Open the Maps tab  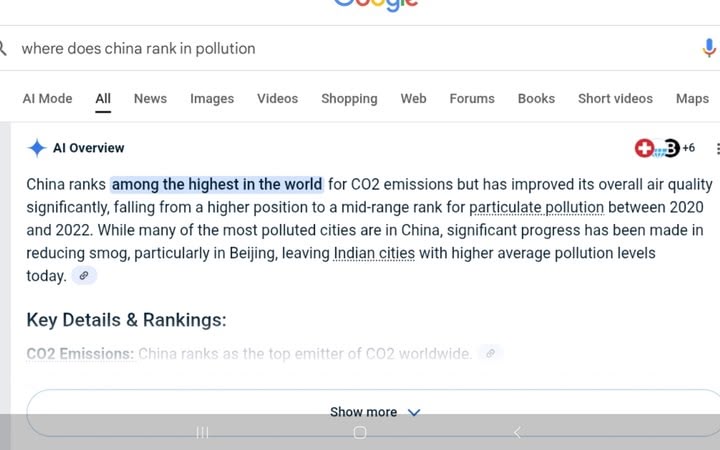point(692,99)
